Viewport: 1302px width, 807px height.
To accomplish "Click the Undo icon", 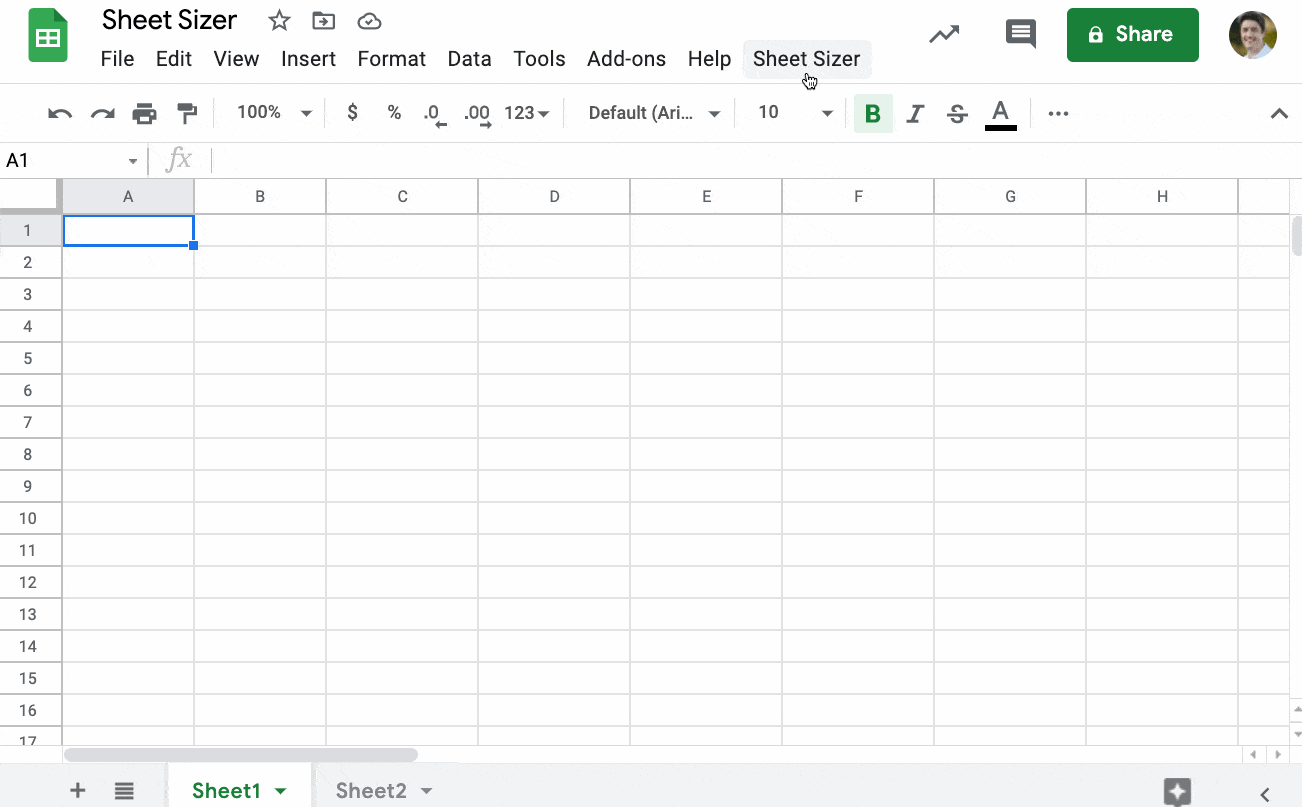I will (x=59, y=112).
